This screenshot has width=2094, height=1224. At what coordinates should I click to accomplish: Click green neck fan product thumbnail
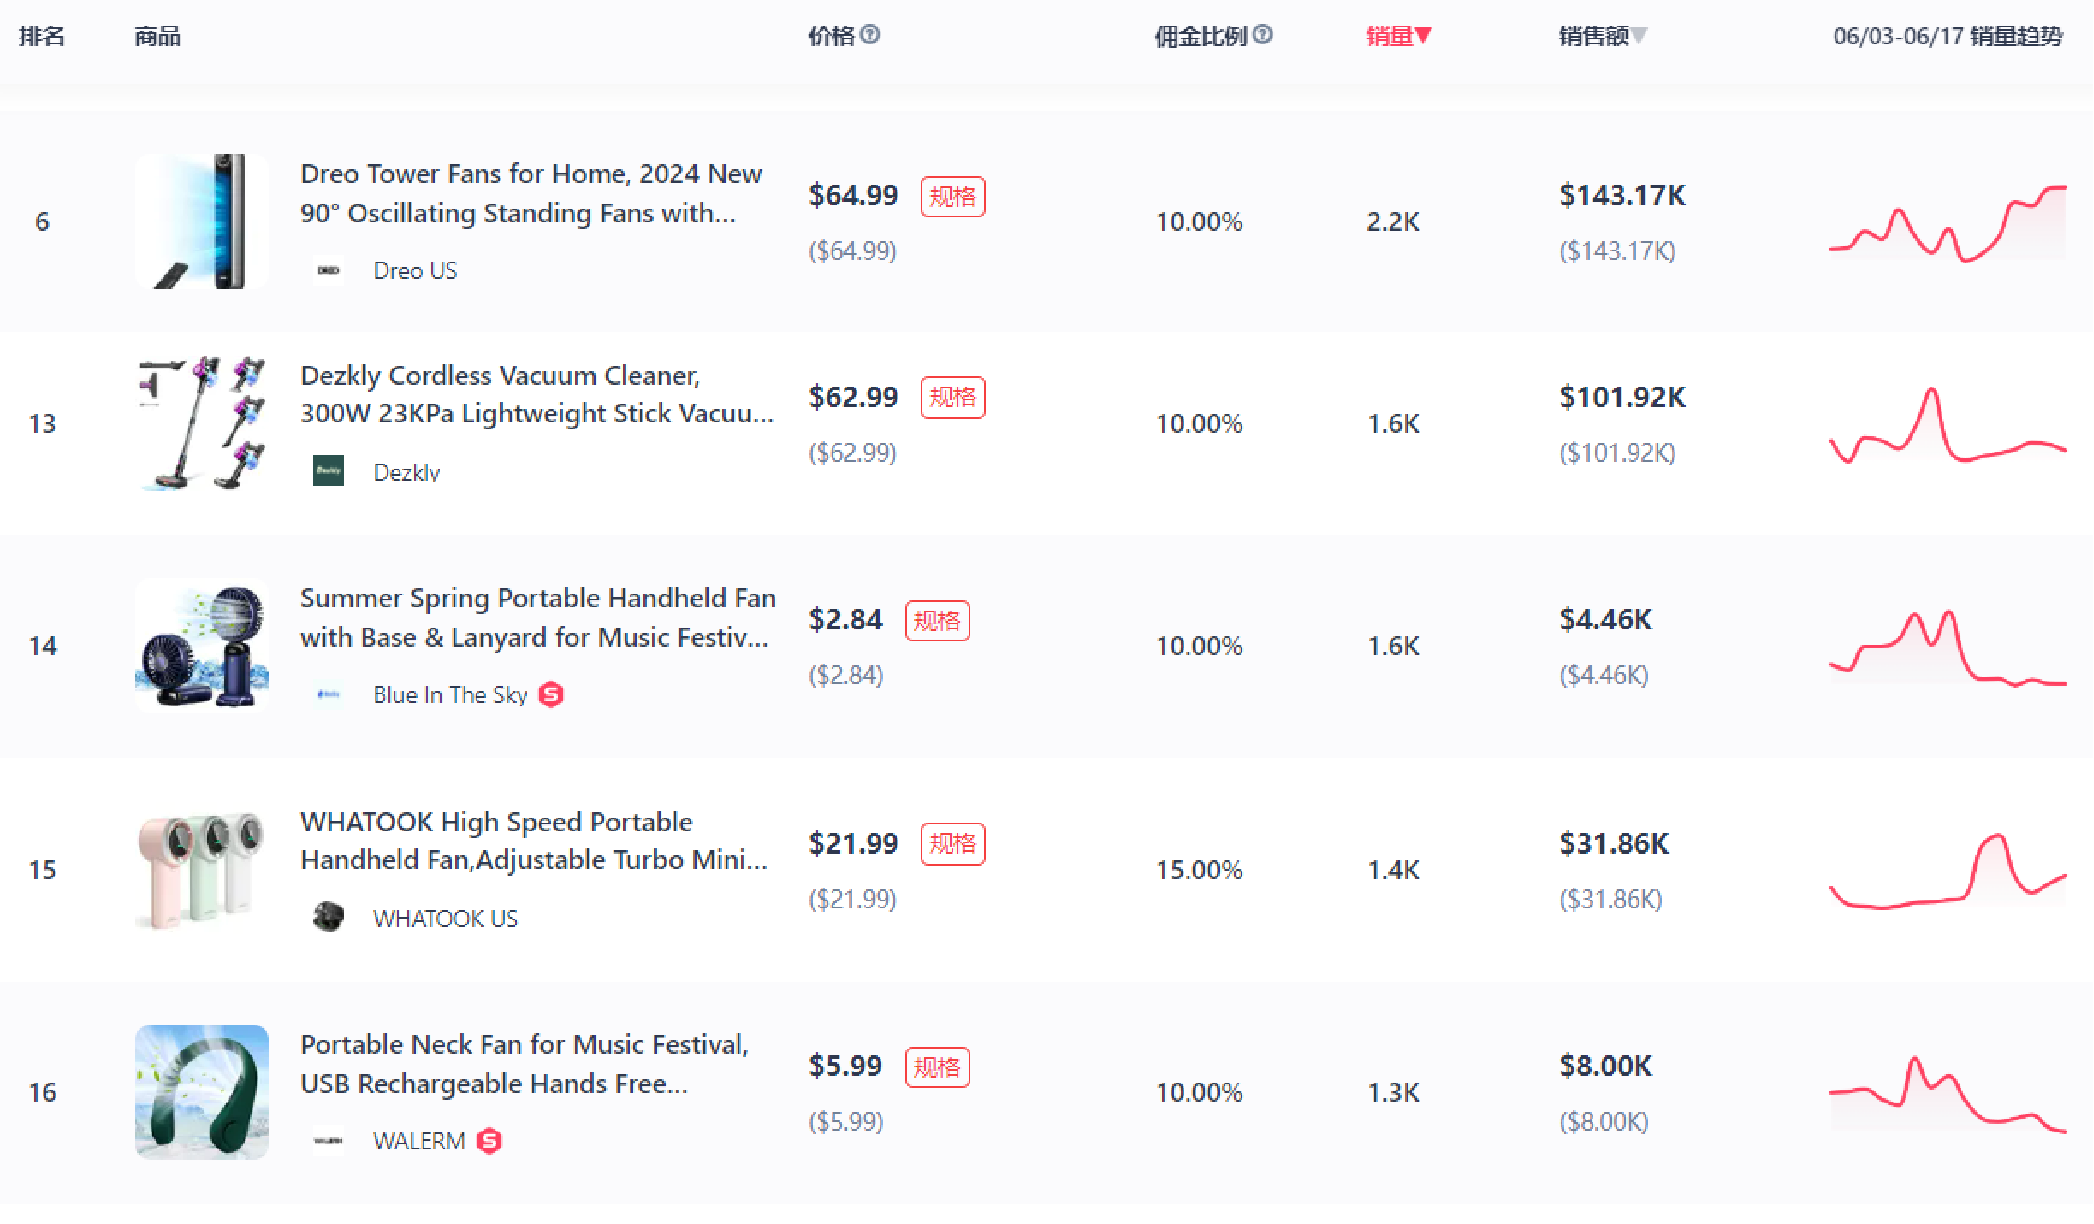pyautogui.click(x=202, y=1092)
